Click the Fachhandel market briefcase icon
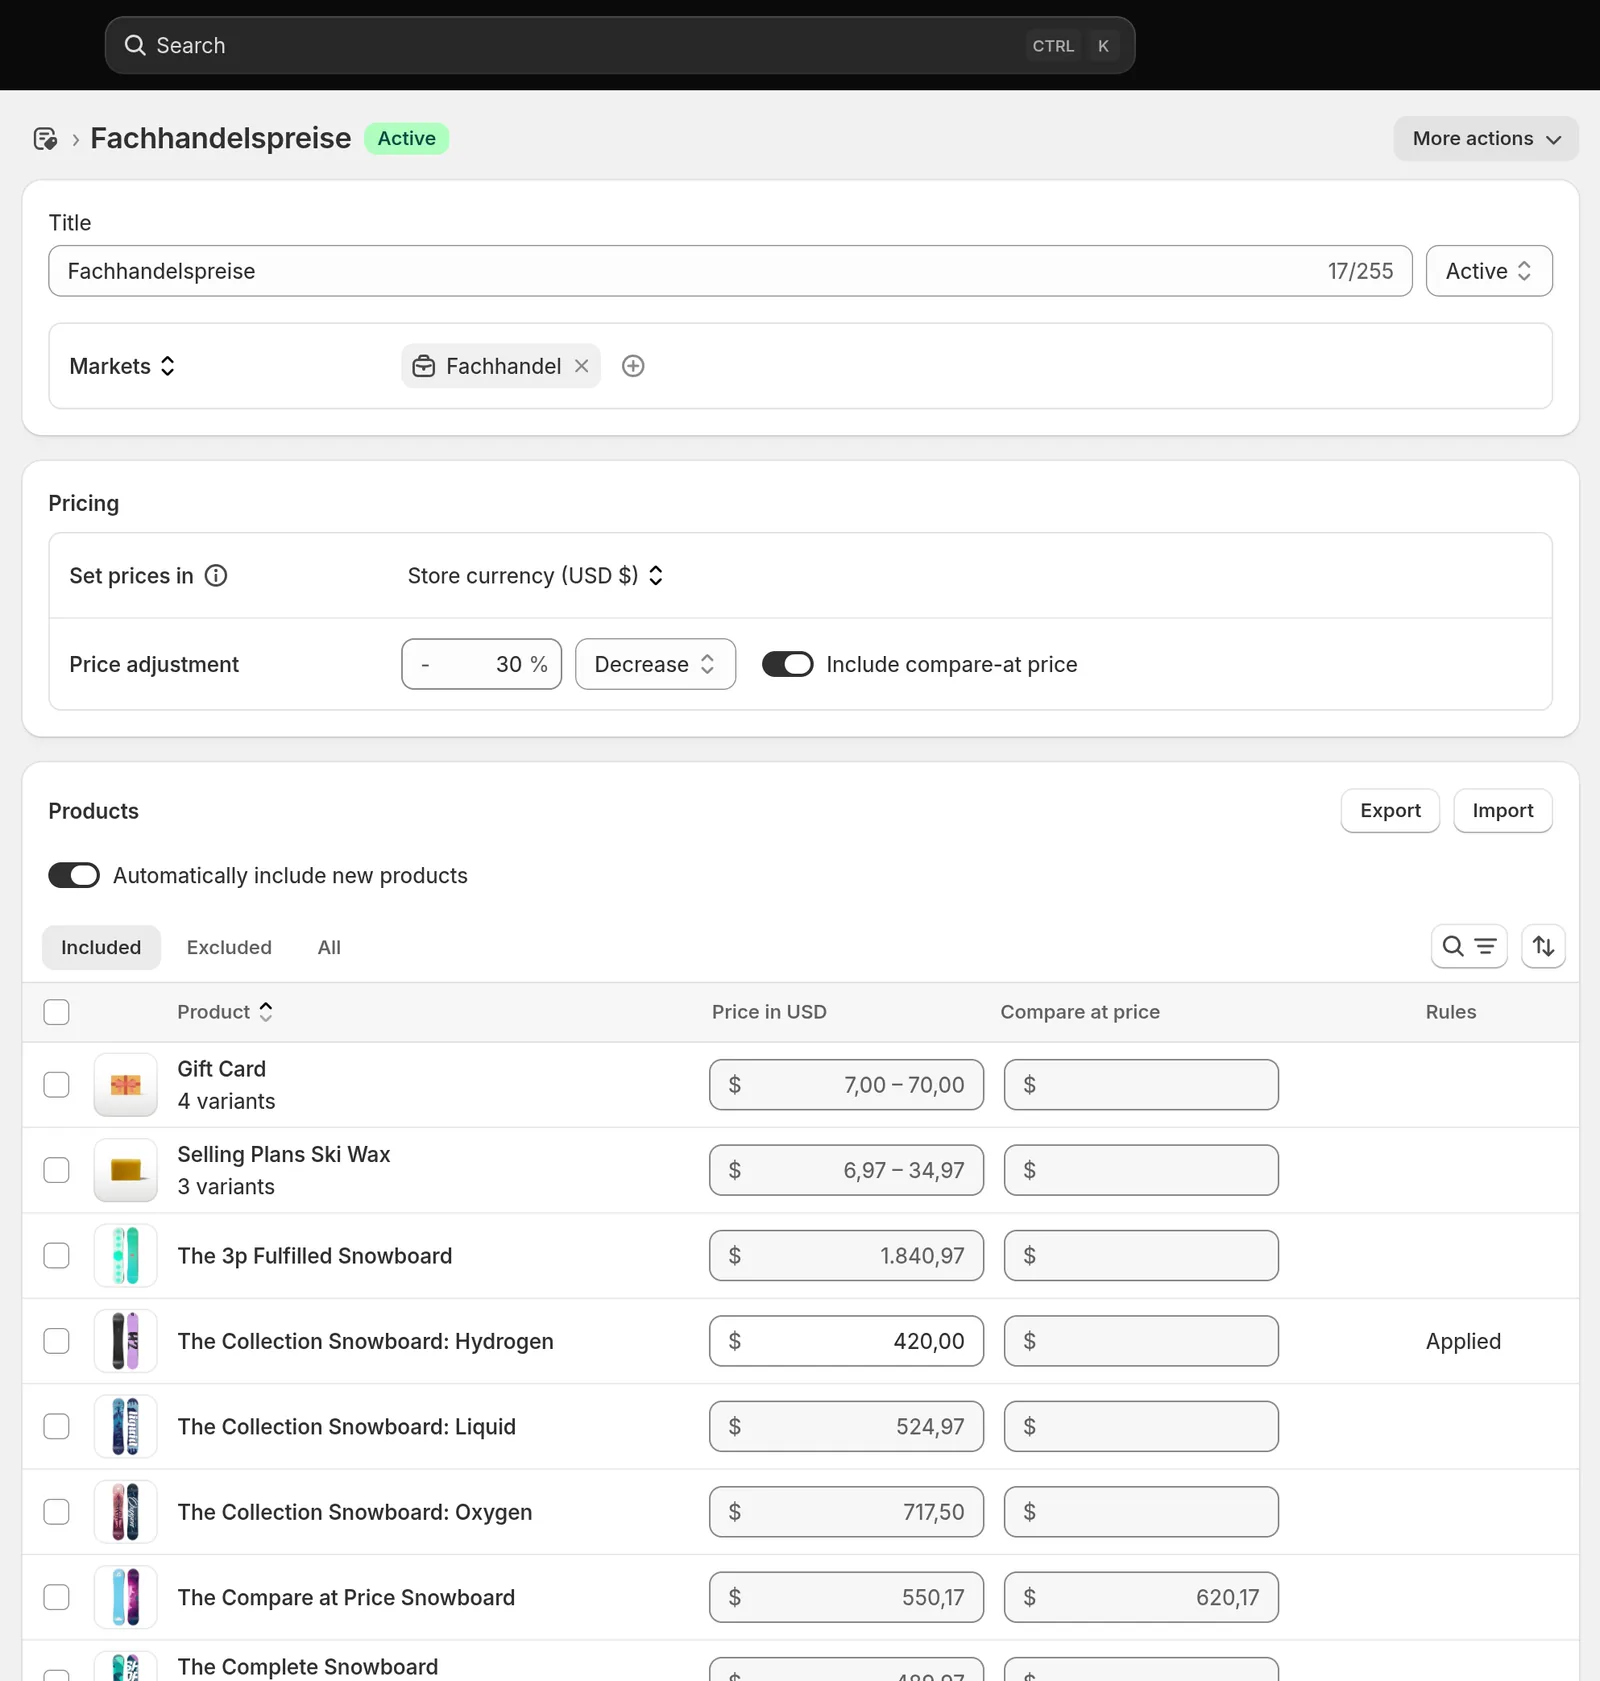The width and height of the screenshot is (1600, 1681). [x=424, y=366]
